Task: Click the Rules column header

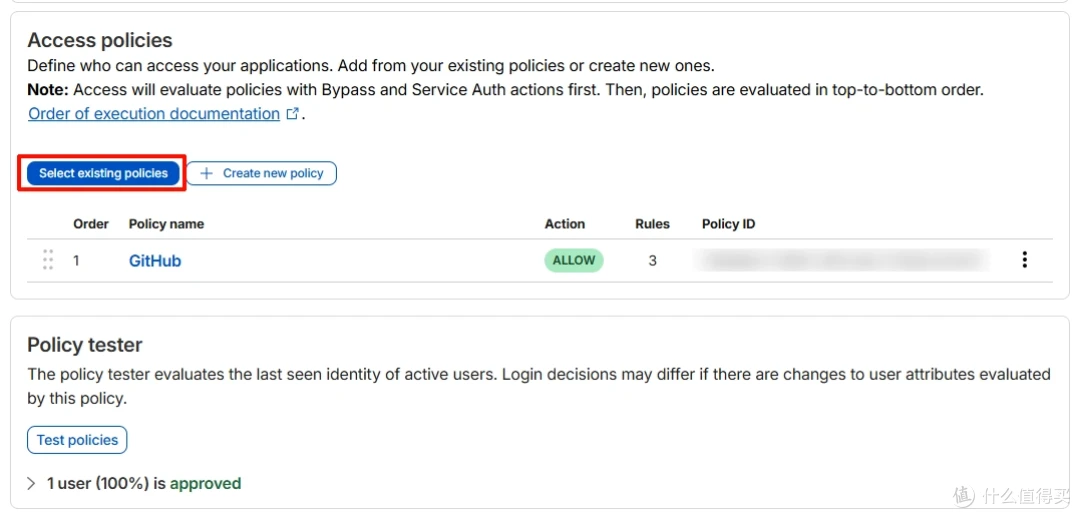Action: click(652, 224)
